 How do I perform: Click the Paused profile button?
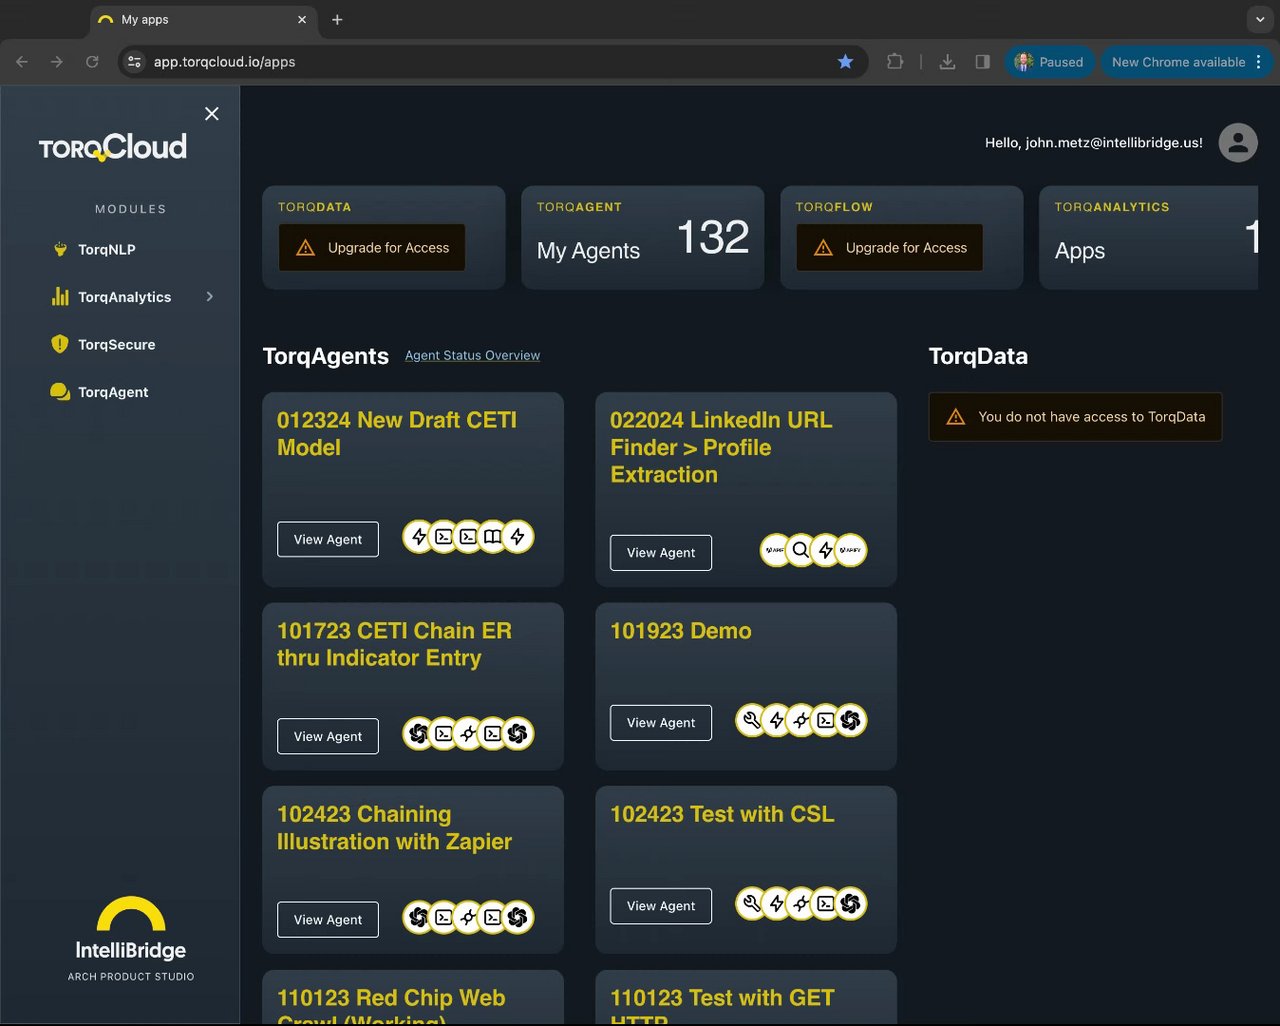1050,62
